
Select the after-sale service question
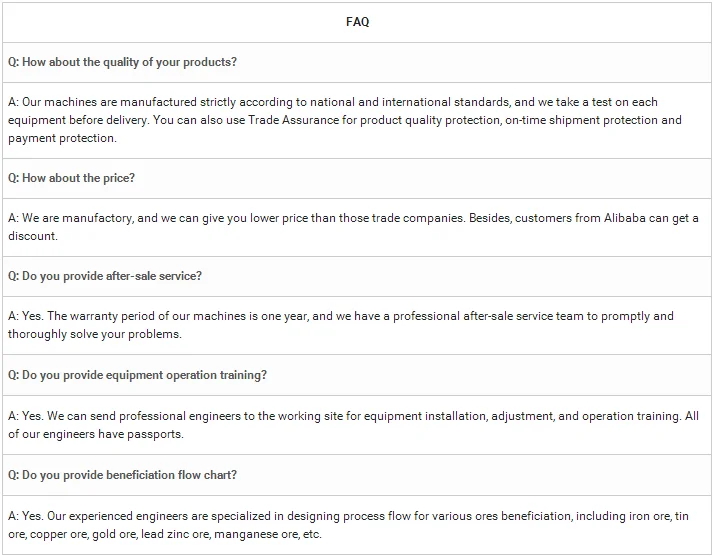tap(105, 276)
